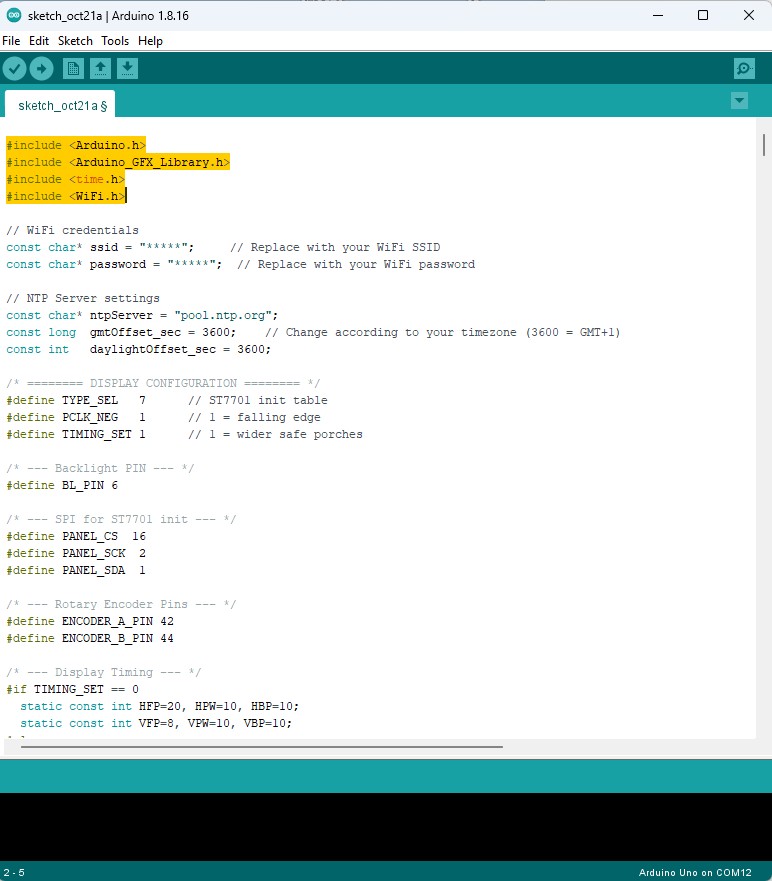Maximize the Arduino IDE window
This screenshot has height=881, width=772.
click(x=703, y=15)
